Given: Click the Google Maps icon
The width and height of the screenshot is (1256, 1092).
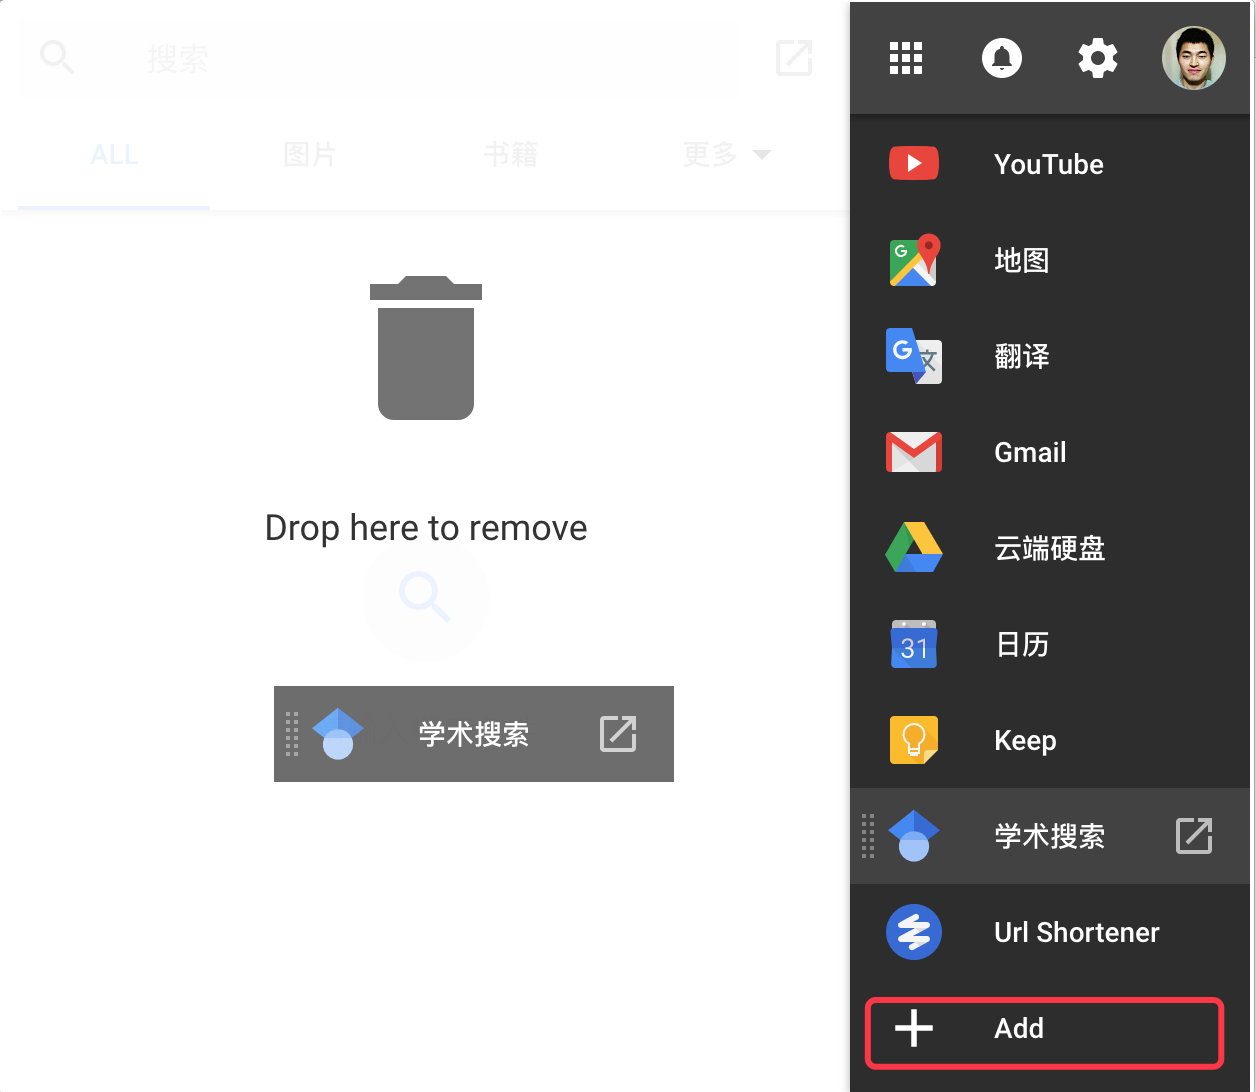Looking at the screenshot, I should [x=914, y=260].
